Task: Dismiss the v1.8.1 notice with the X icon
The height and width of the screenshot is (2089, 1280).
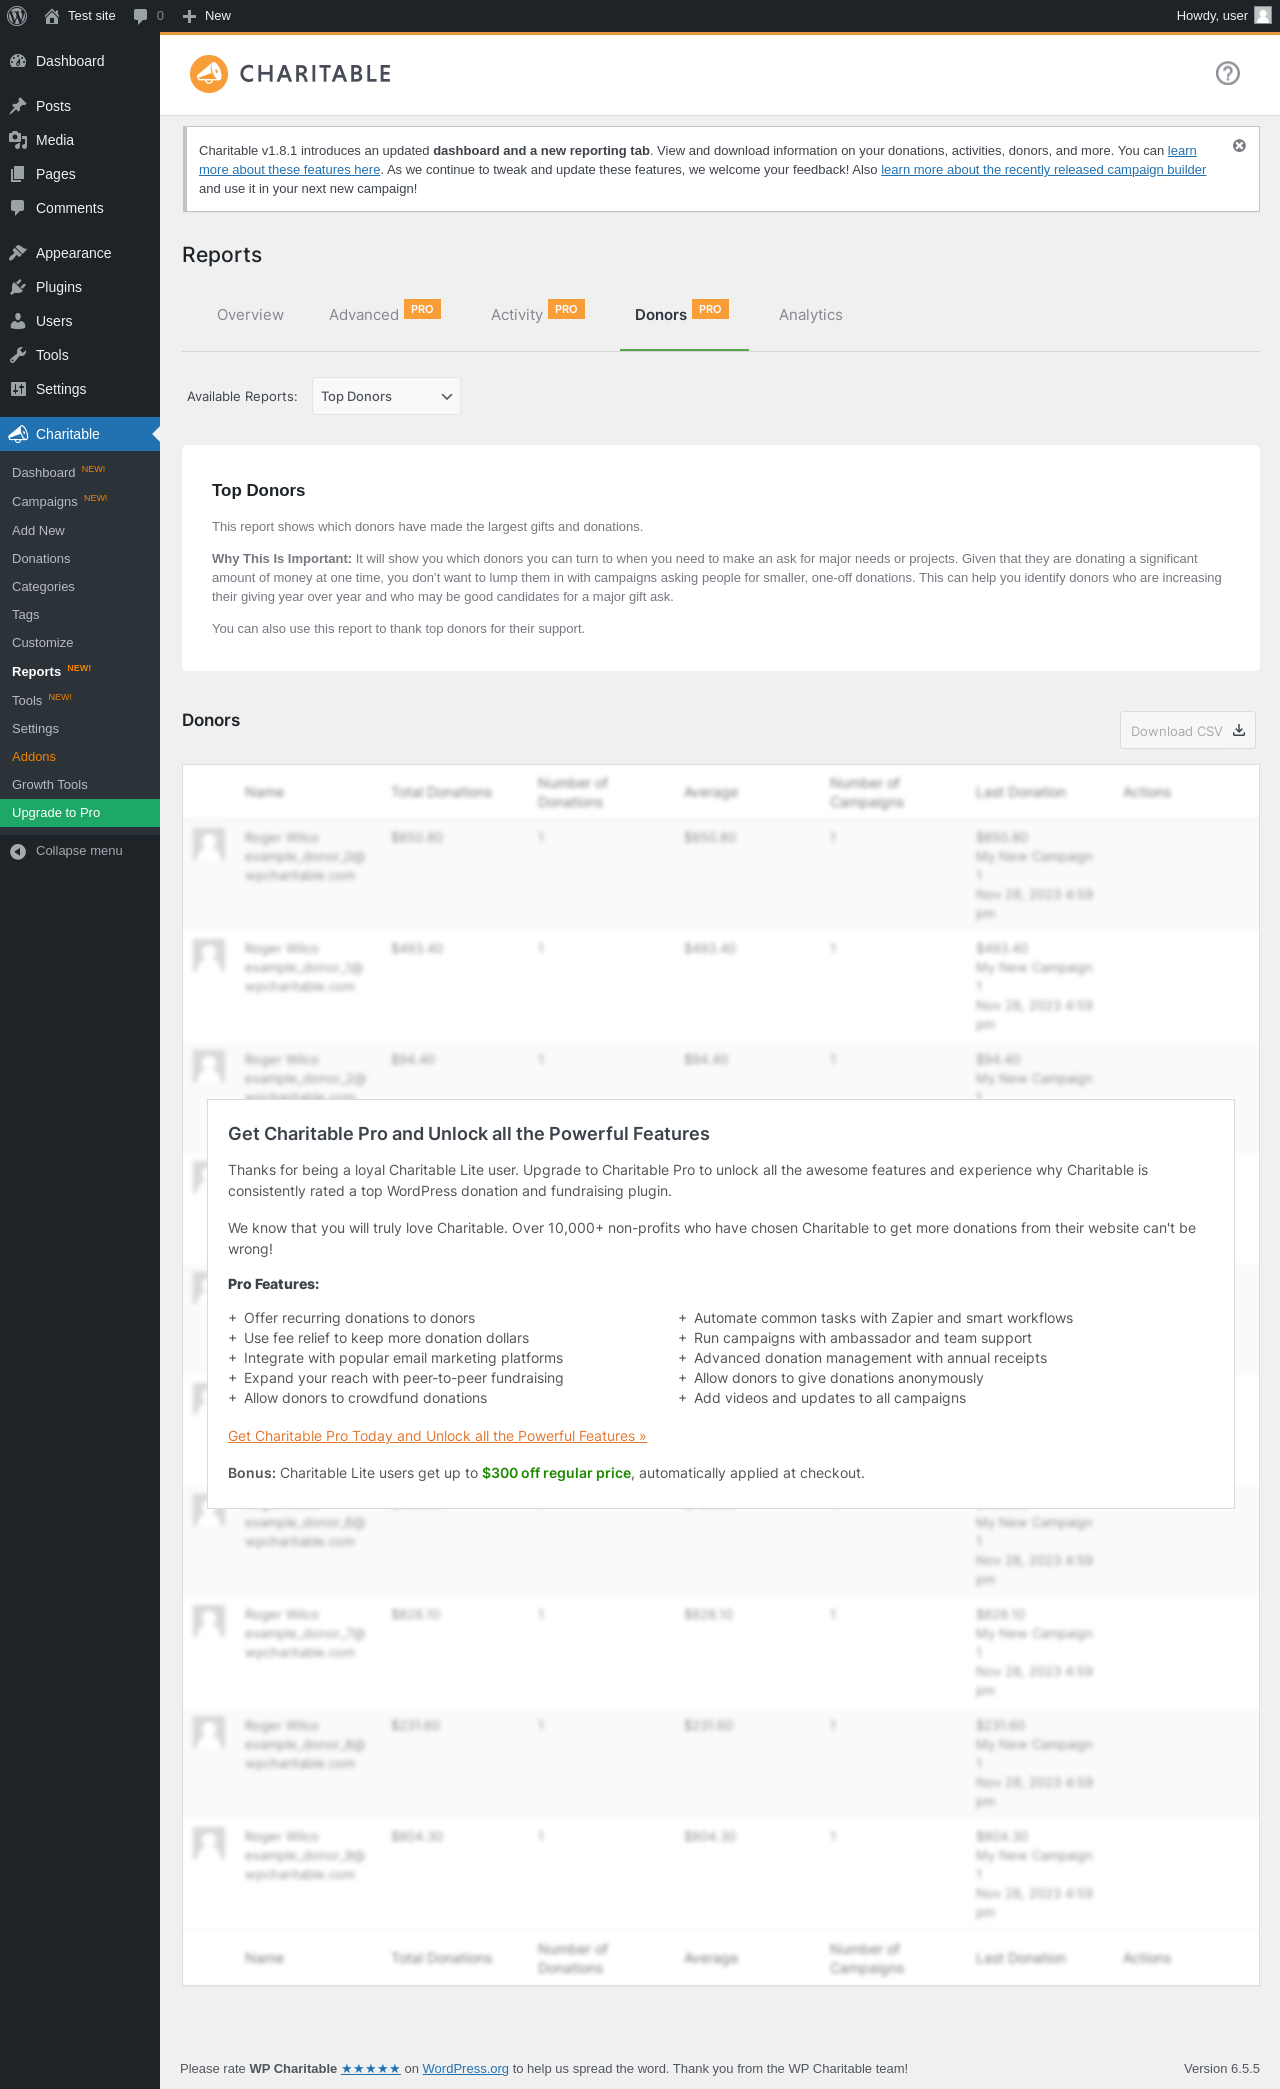Action: (x=1239, y=146)
